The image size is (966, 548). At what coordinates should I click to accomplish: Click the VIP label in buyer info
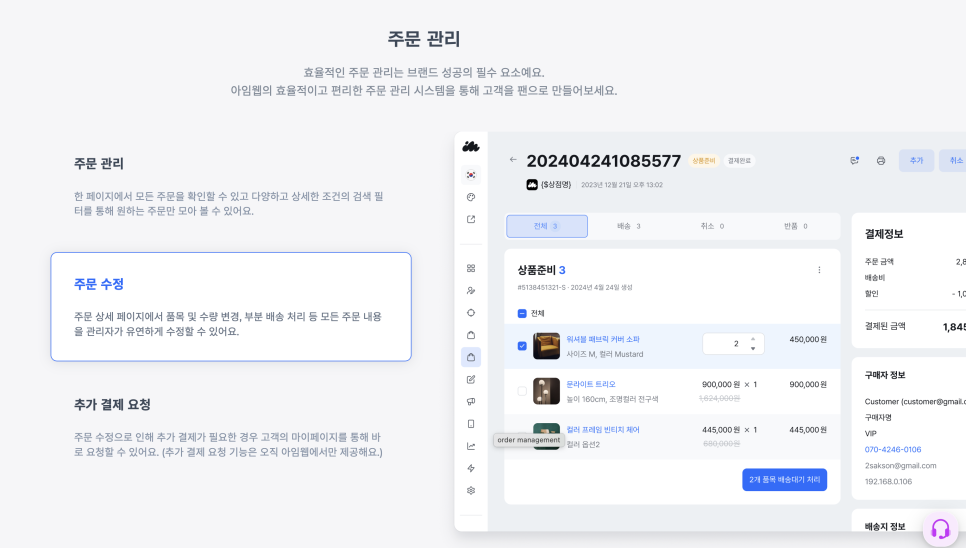[x=871, y=433]
